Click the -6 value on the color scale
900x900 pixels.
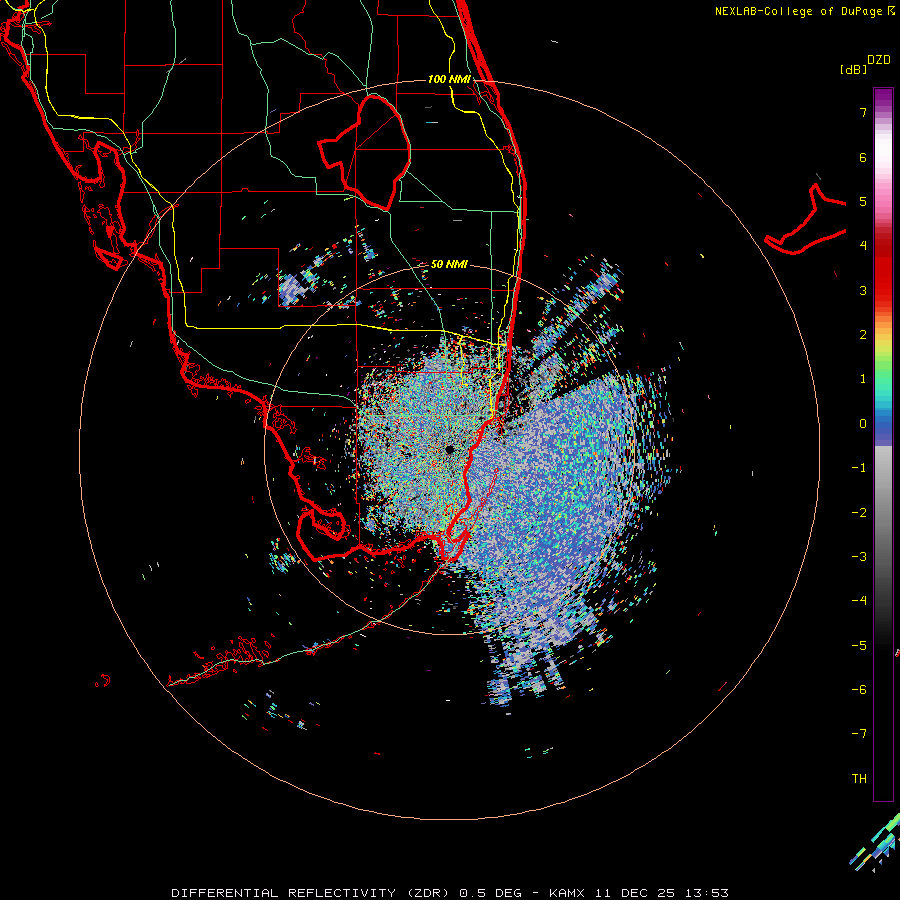tap(859, 690)
